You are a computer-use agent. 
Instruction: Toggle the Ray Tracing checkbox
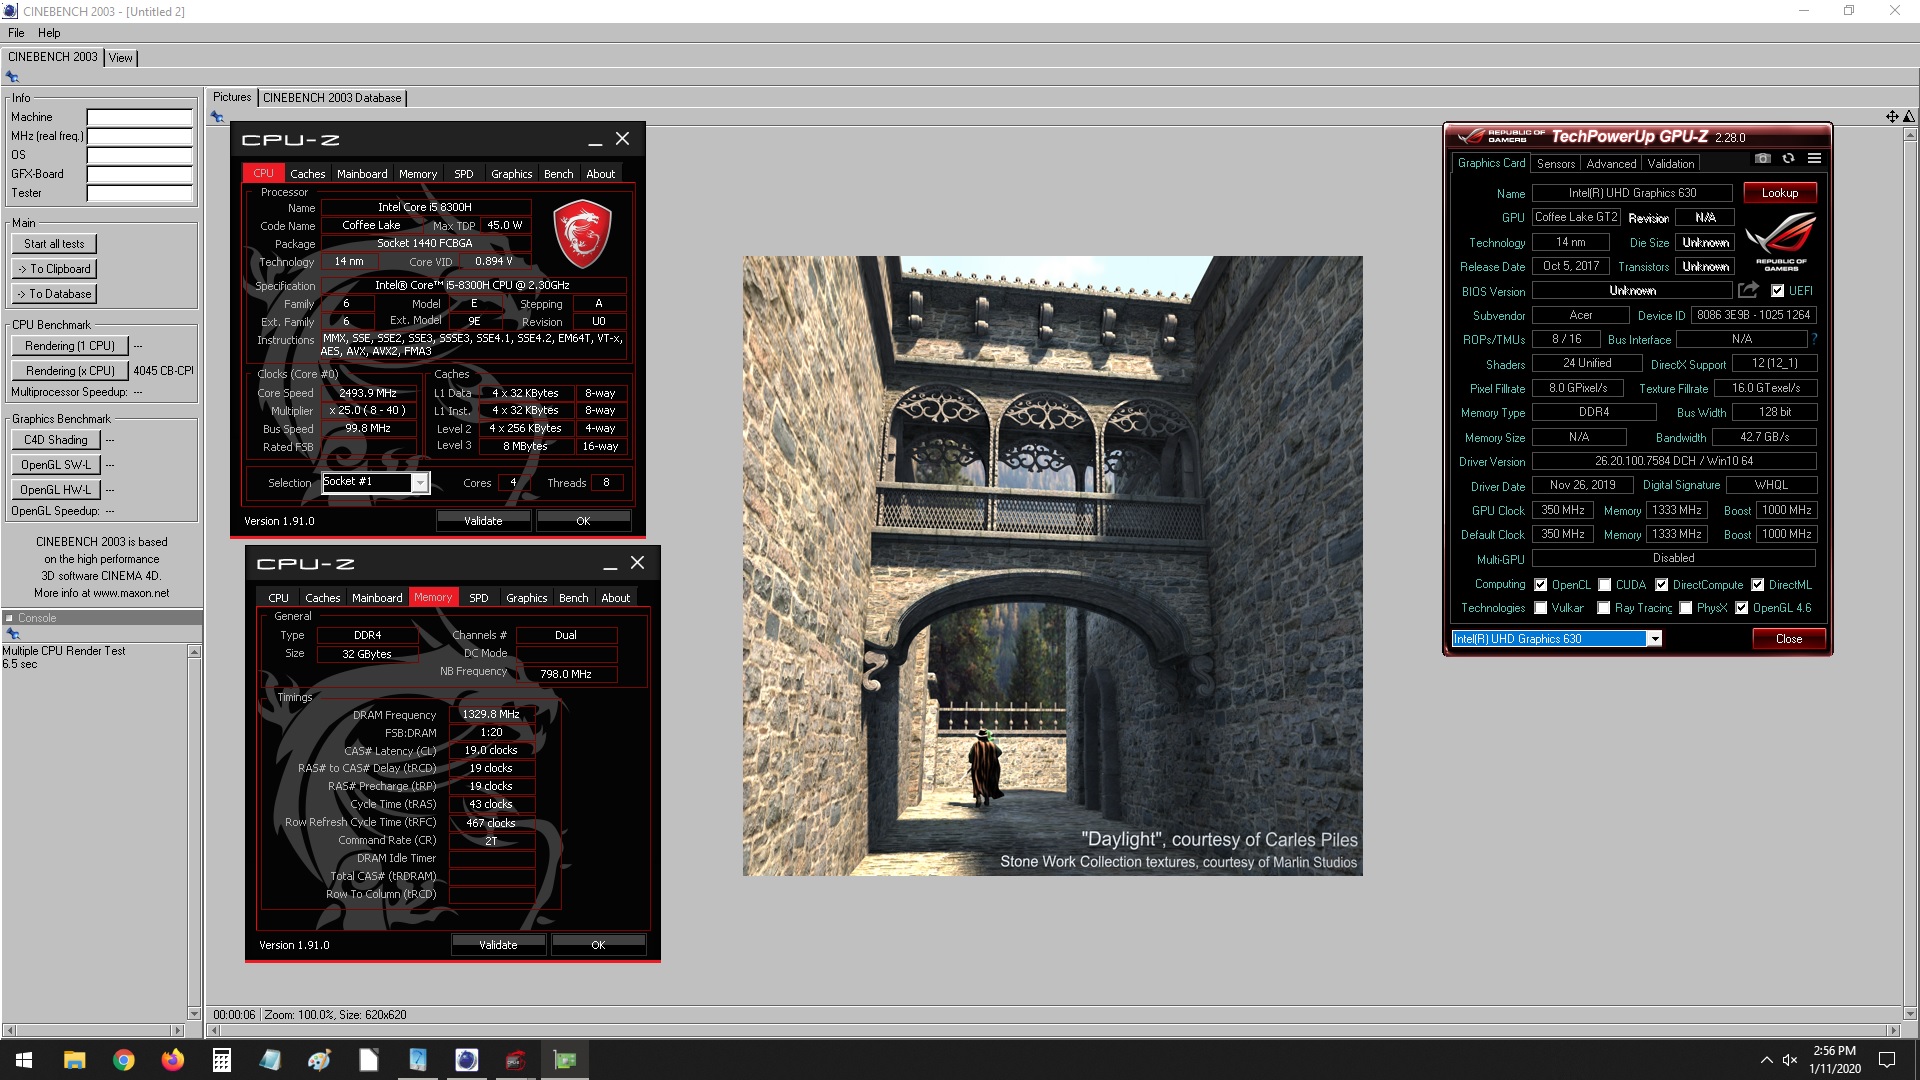click(1603, 608)
